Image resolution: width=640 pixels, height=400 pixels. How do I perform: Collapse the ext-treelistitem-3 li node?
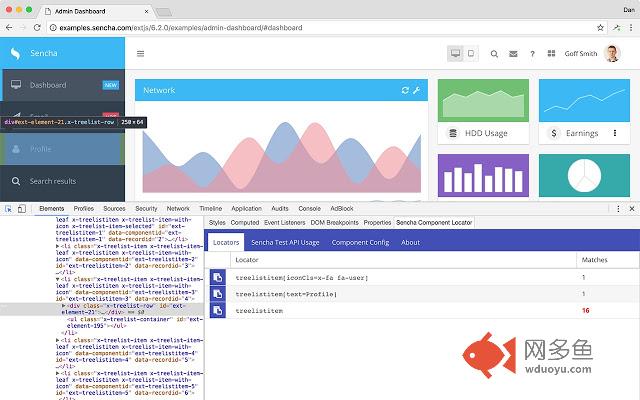tap(57, 280)
